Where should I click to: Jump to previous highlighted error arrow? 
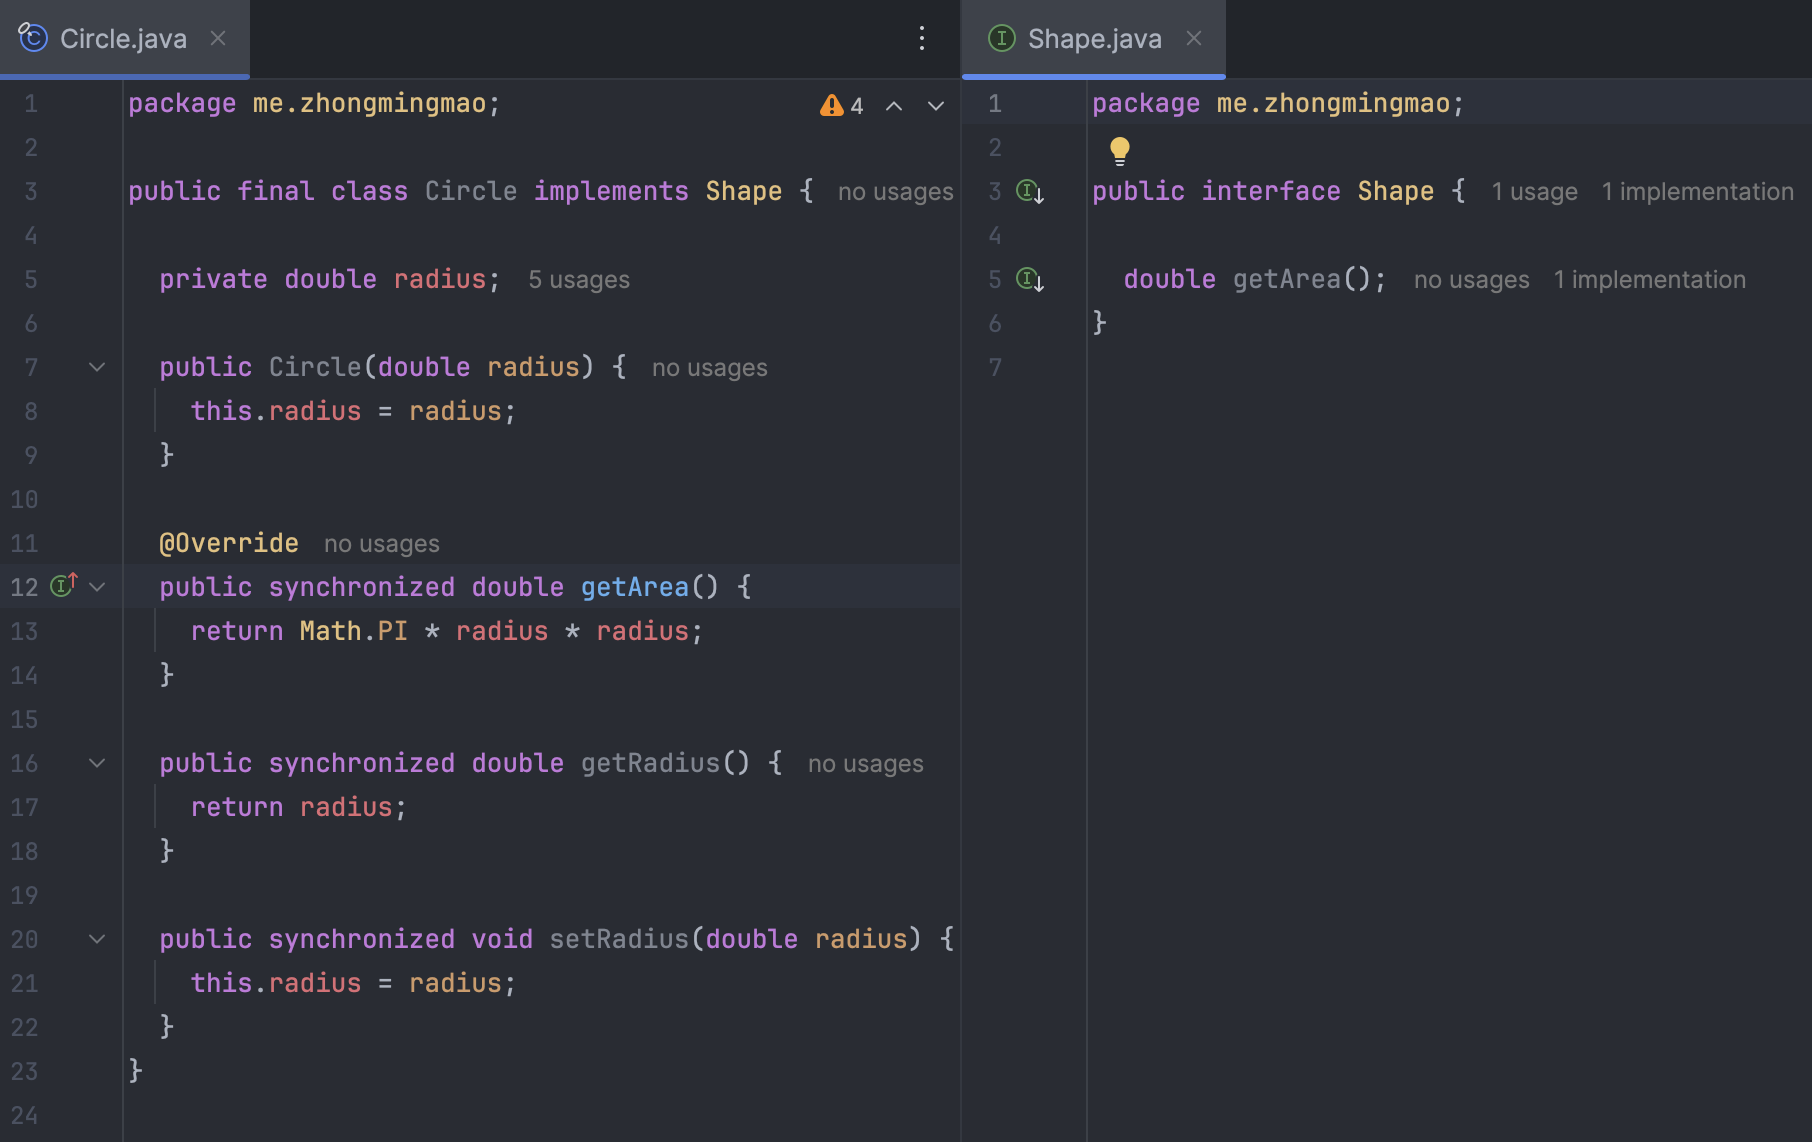click(x=894, y=106)
